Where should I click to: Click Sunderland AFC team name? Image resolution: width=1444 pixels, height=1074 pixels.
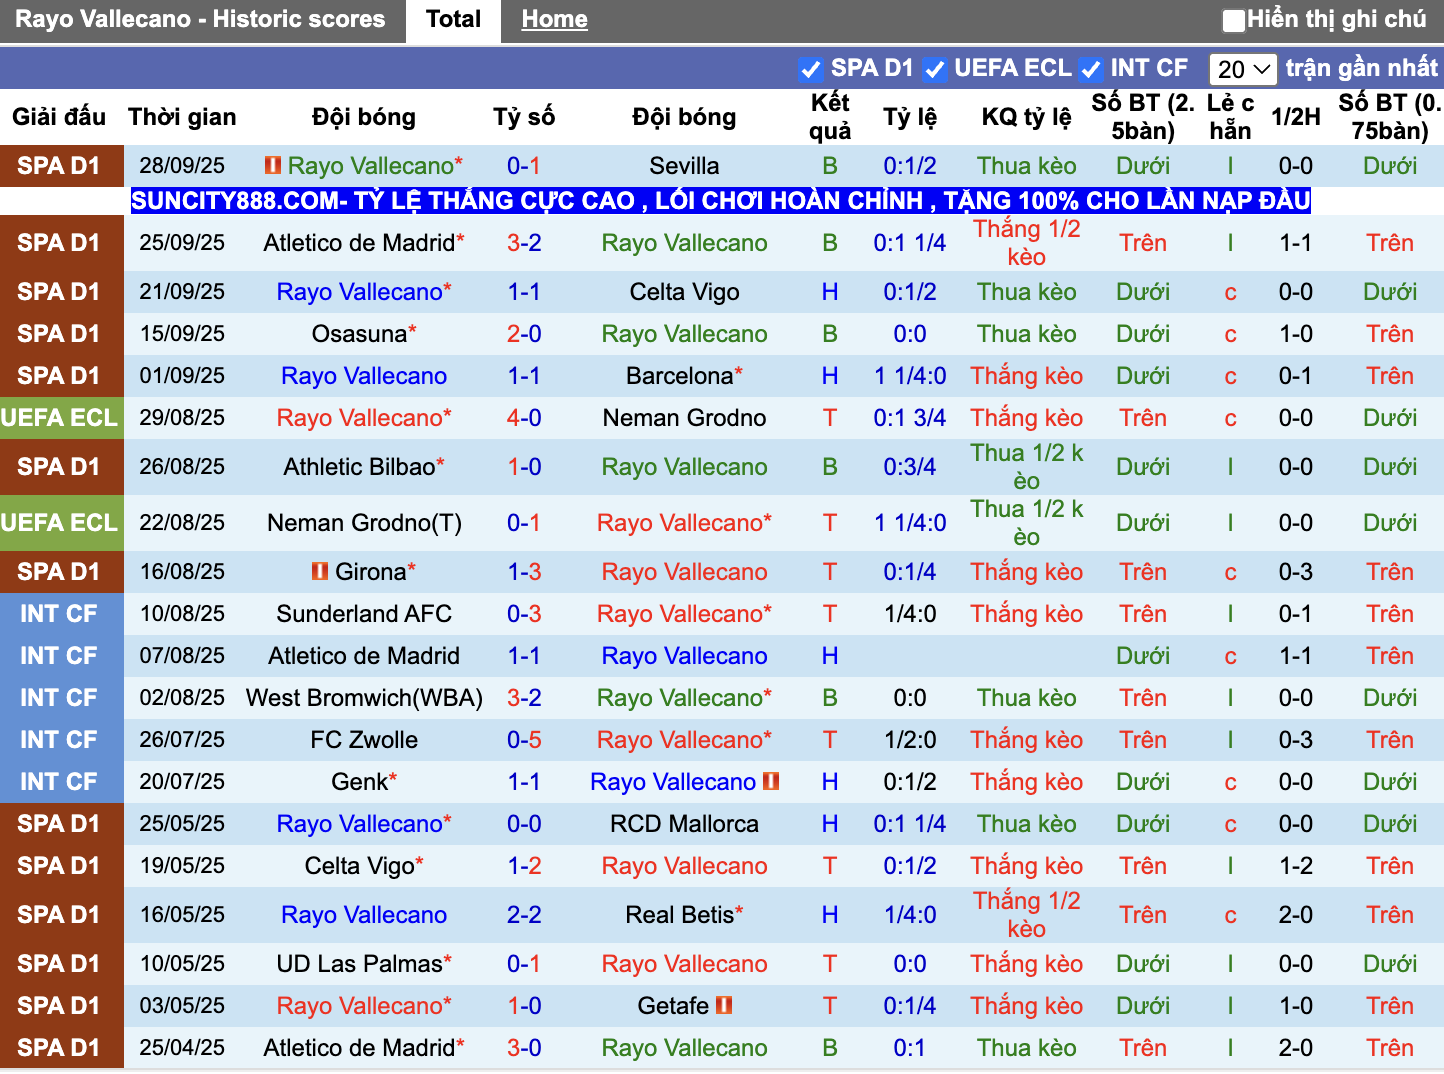coord(364,614)
